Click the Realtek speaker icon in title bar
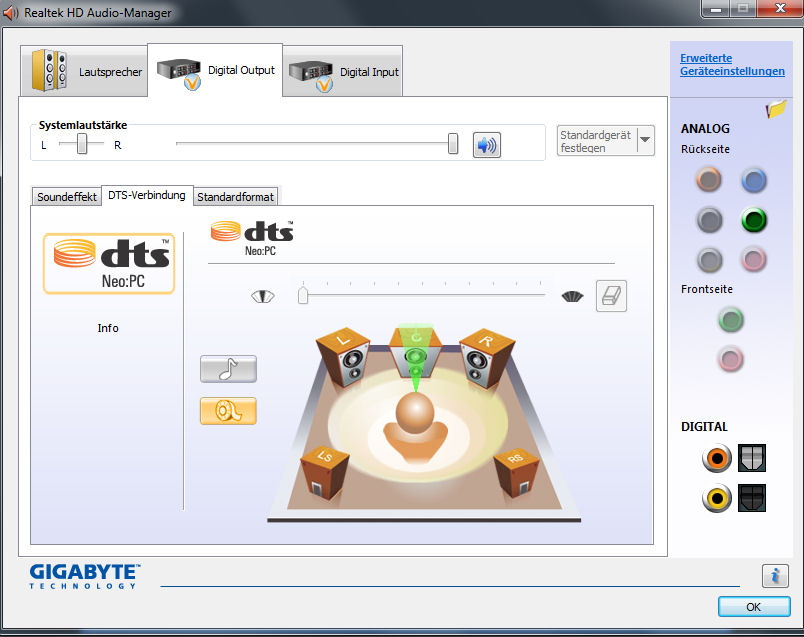 pyautogui.click(x=10, y=12)
